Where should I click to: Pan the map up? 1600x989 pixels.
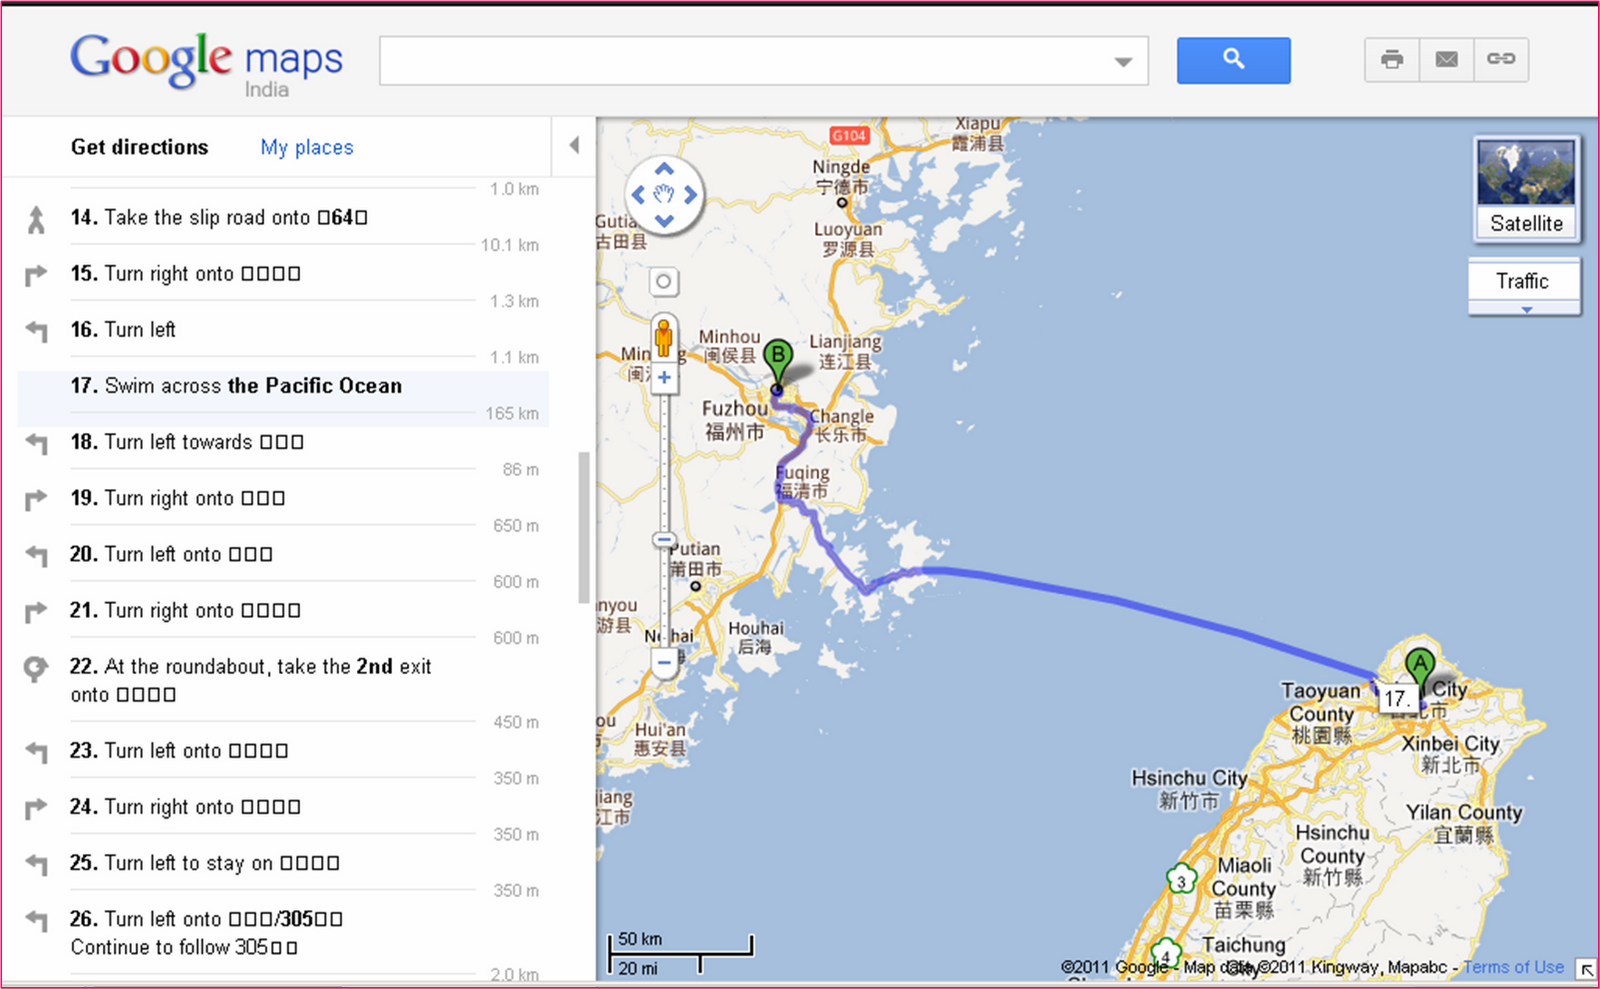(664, 169)
